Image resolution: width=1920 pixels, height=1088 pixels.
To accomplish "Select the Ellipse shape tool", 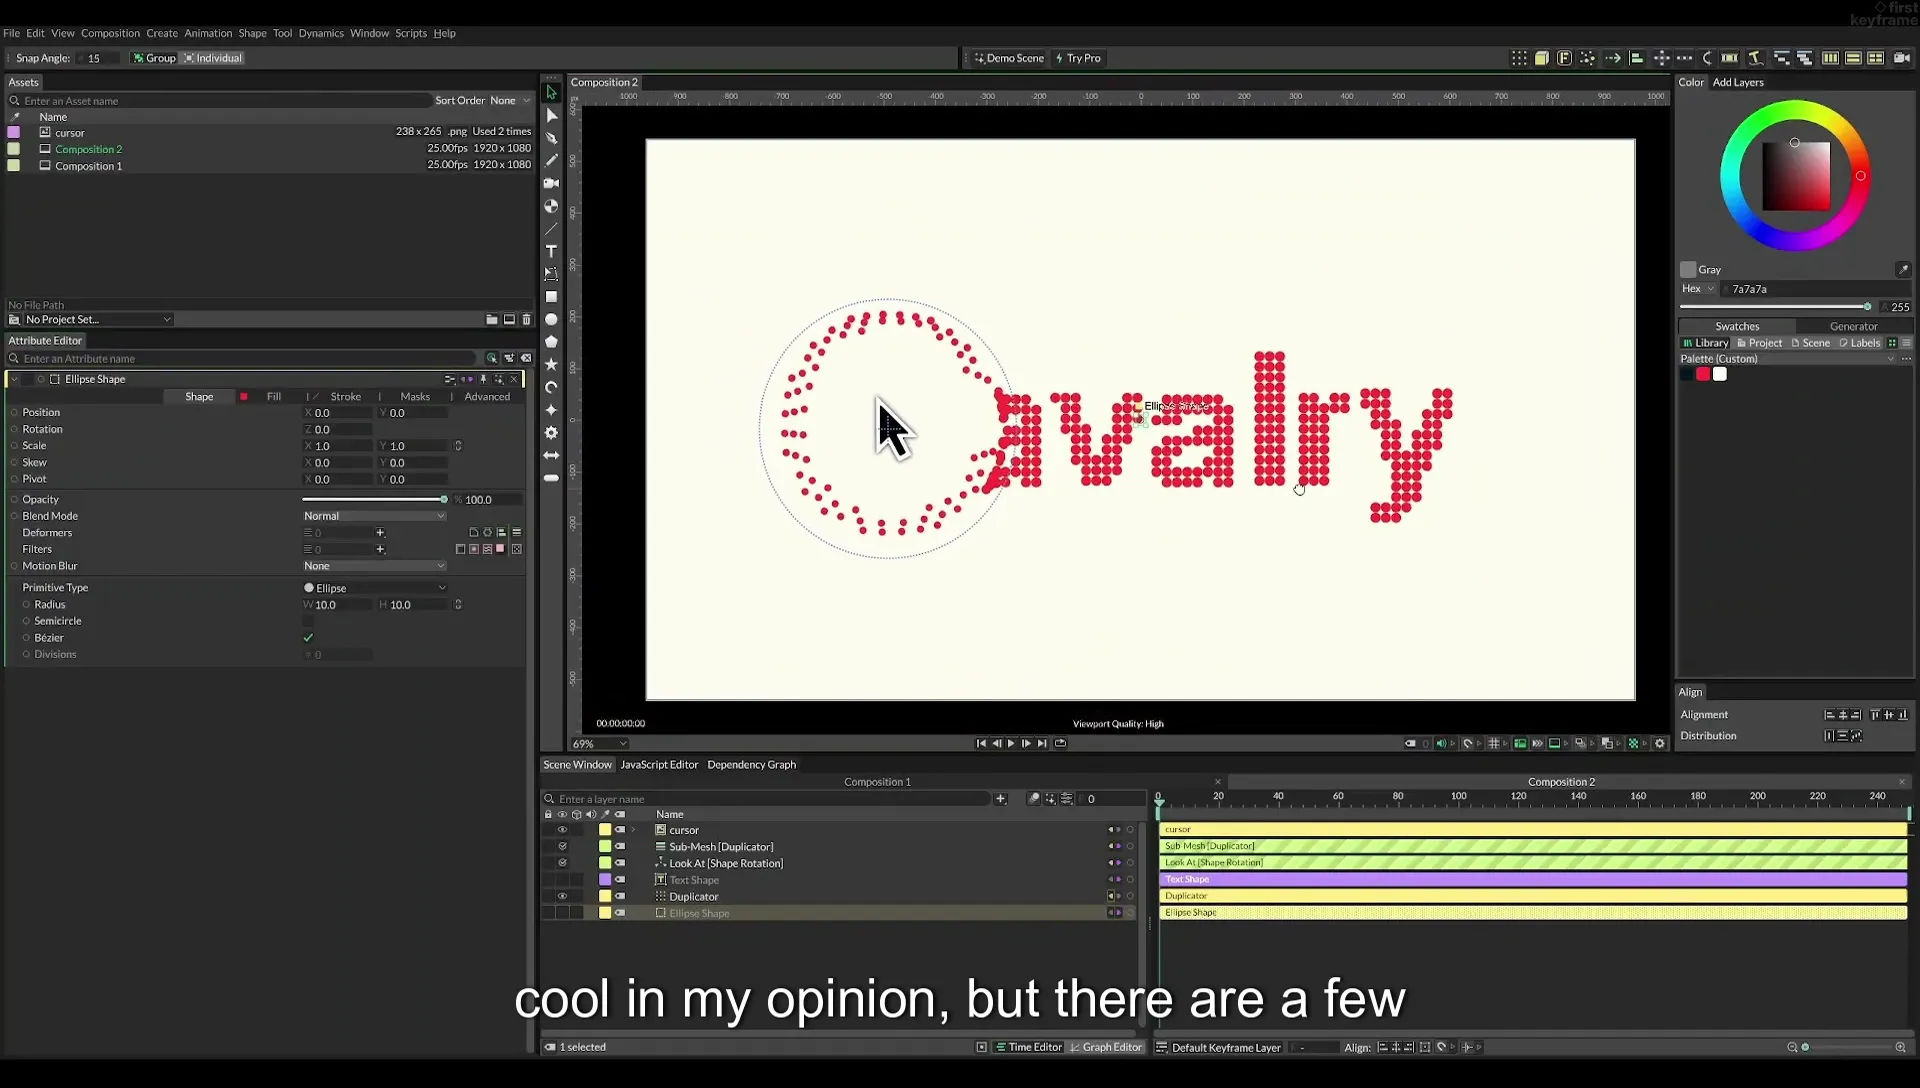I will 551,320.
